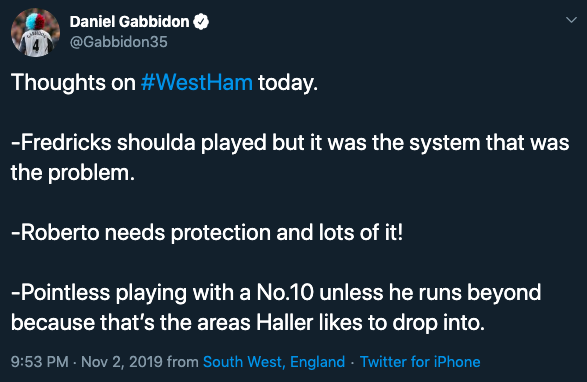Click the blue verified badge next to the name
Image resolution: width=587 pixels, height=382 pixels.
click(201, 22)
